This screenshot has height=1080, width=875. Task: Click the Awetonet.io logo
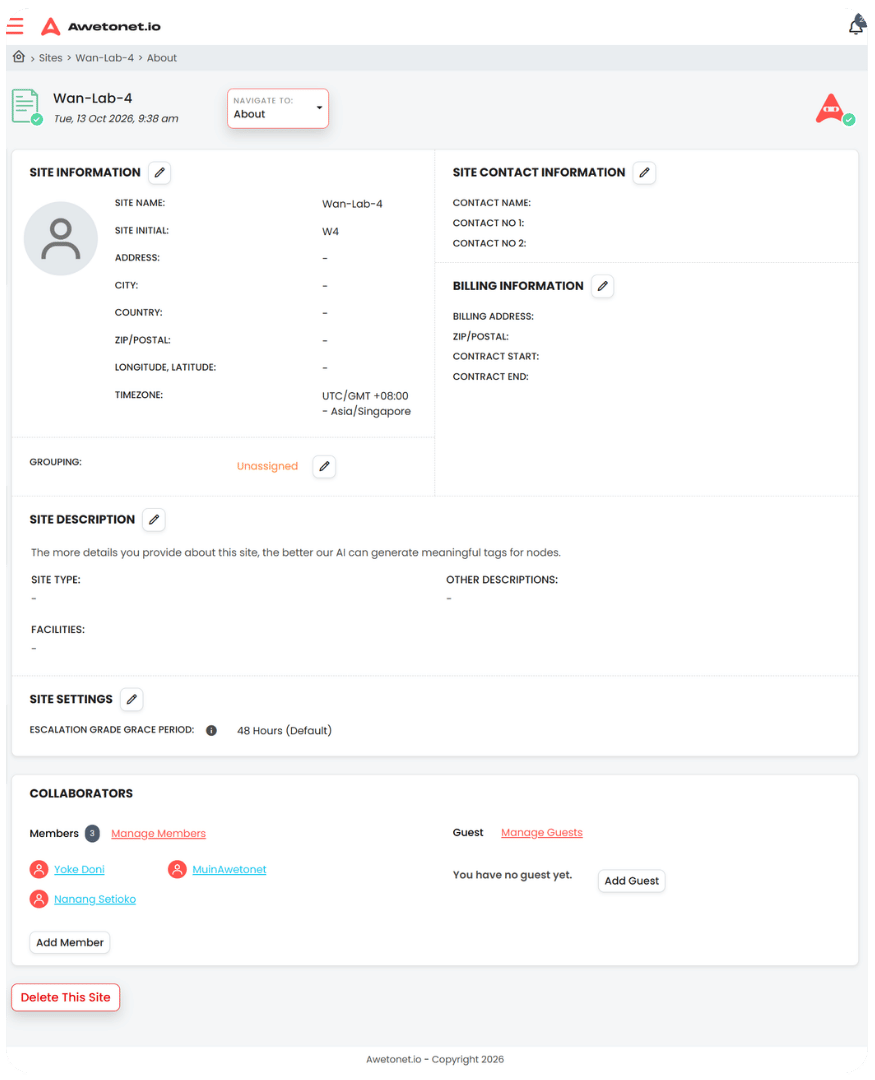[x=101, y=26]
